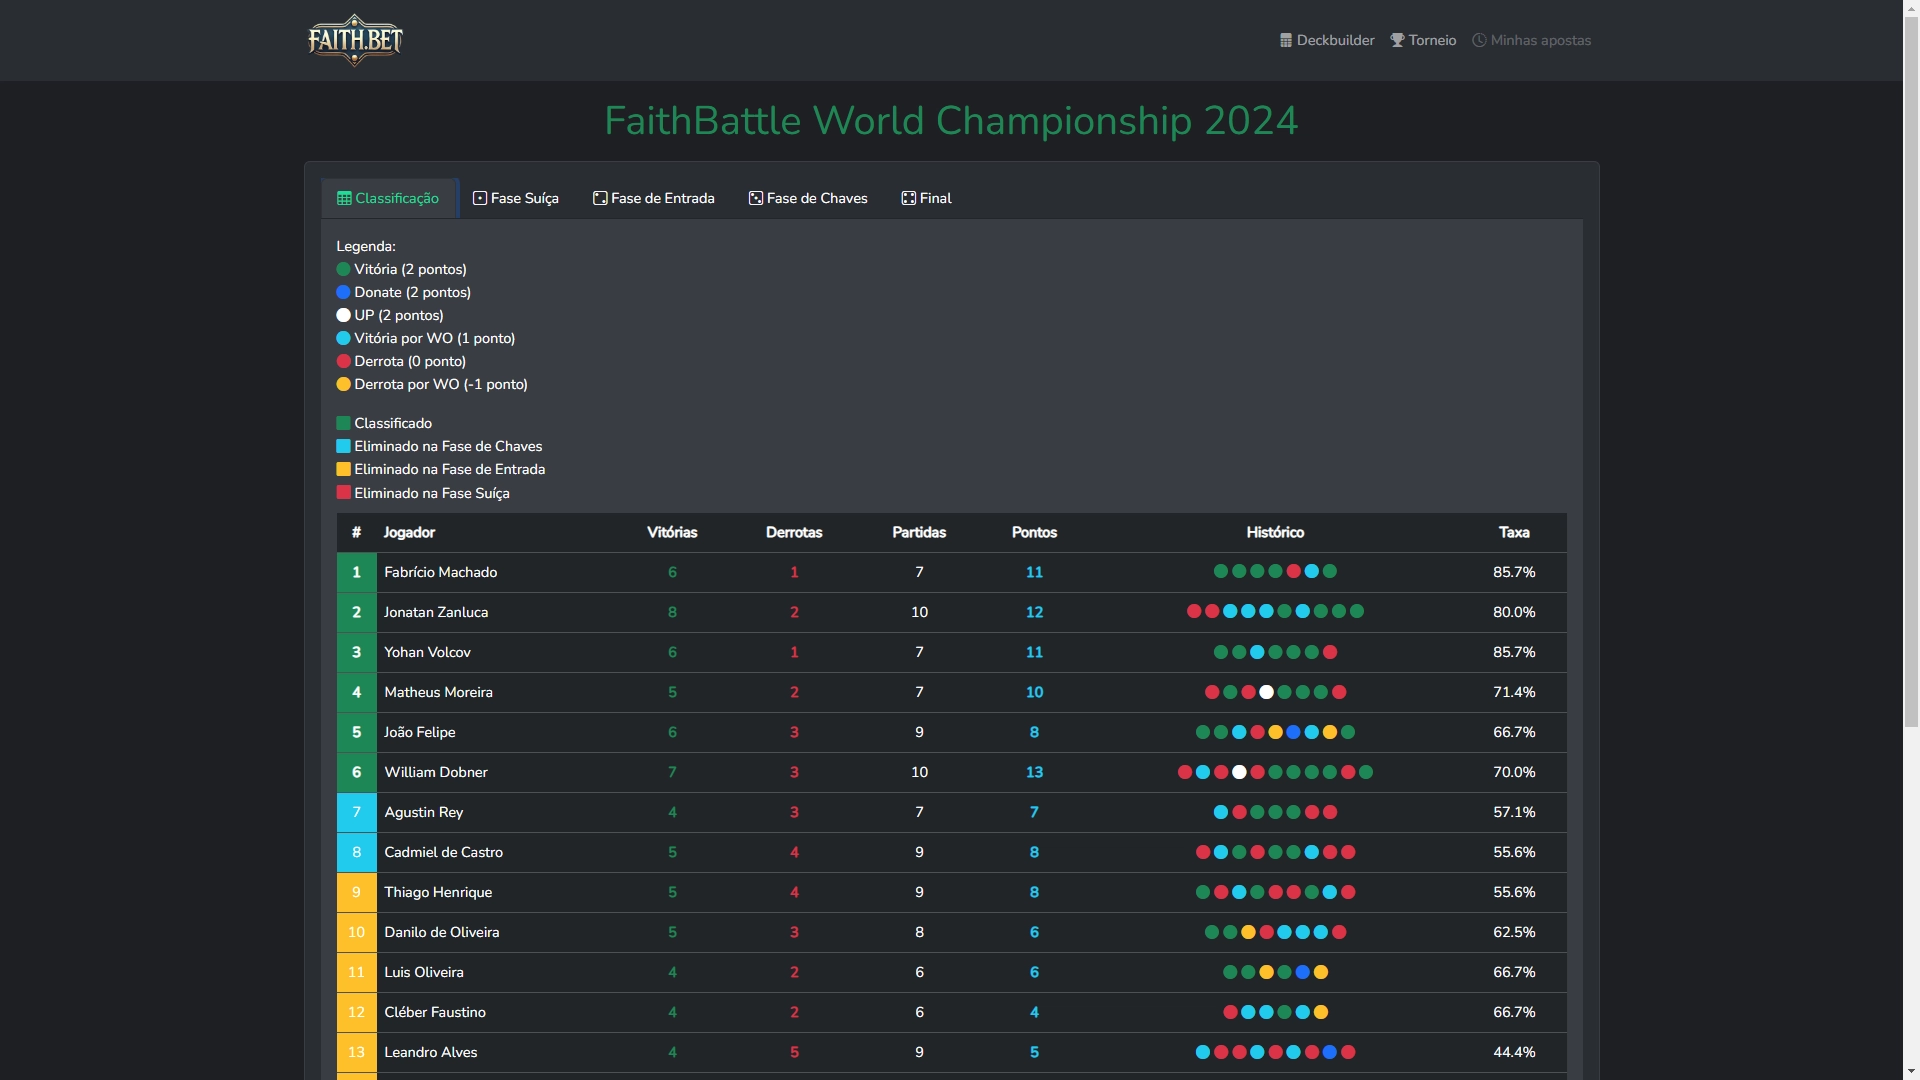The height and width of the screenshot is (1080, 1920).
Task: Click the Torneio trophy icon
Action: pos(1397,41)
